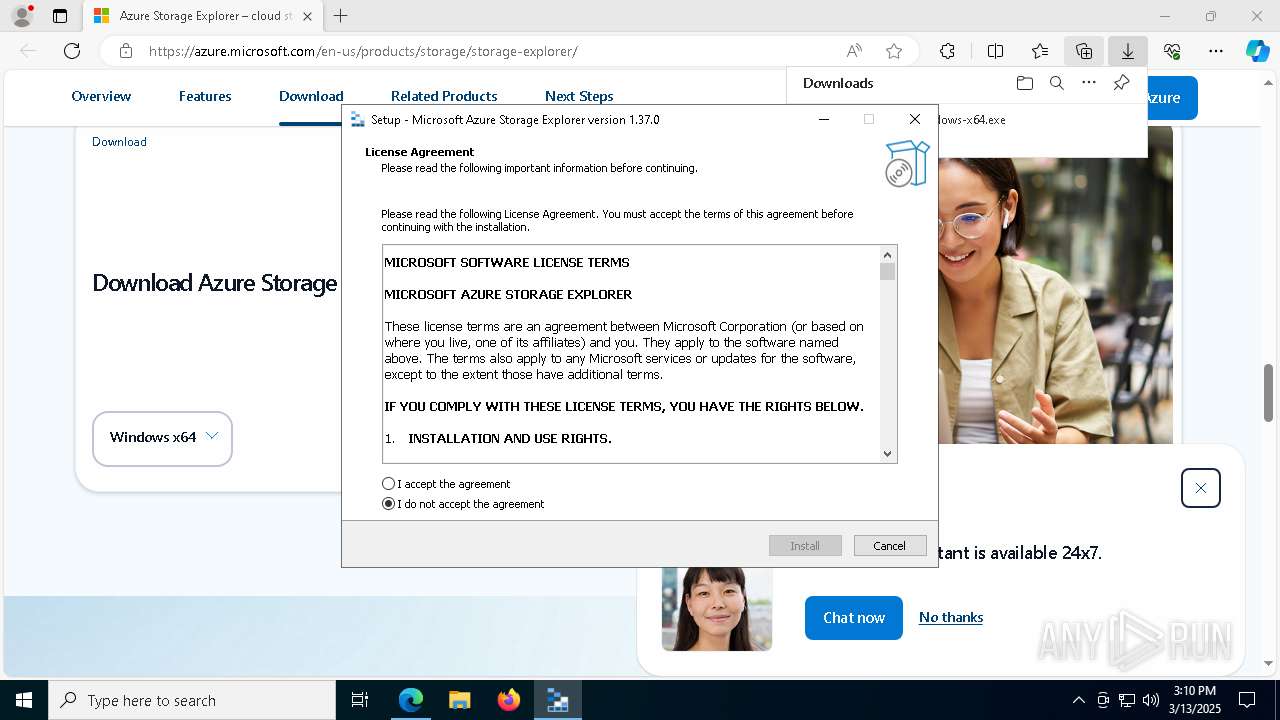
Task: Open a new browser tab
Action: point(341,16)
